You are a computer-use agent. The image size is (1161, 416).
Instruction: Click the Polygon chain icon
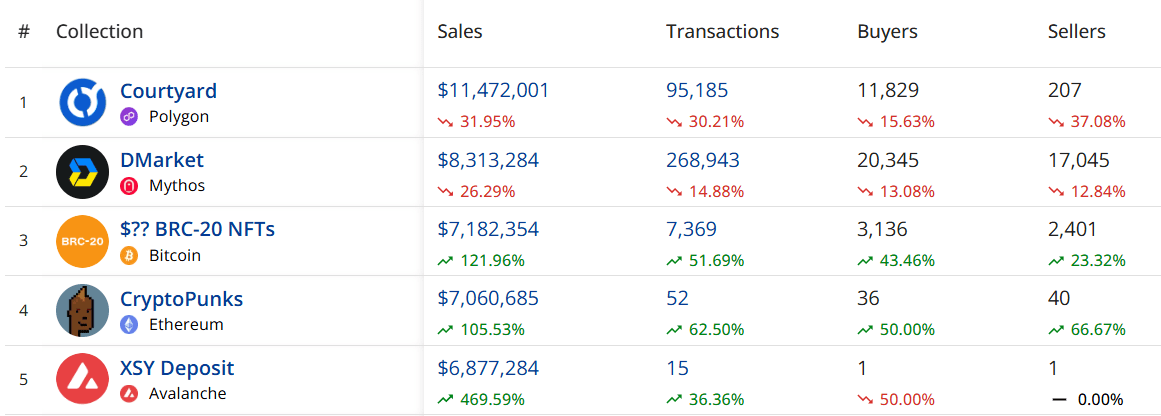[129, 117]
